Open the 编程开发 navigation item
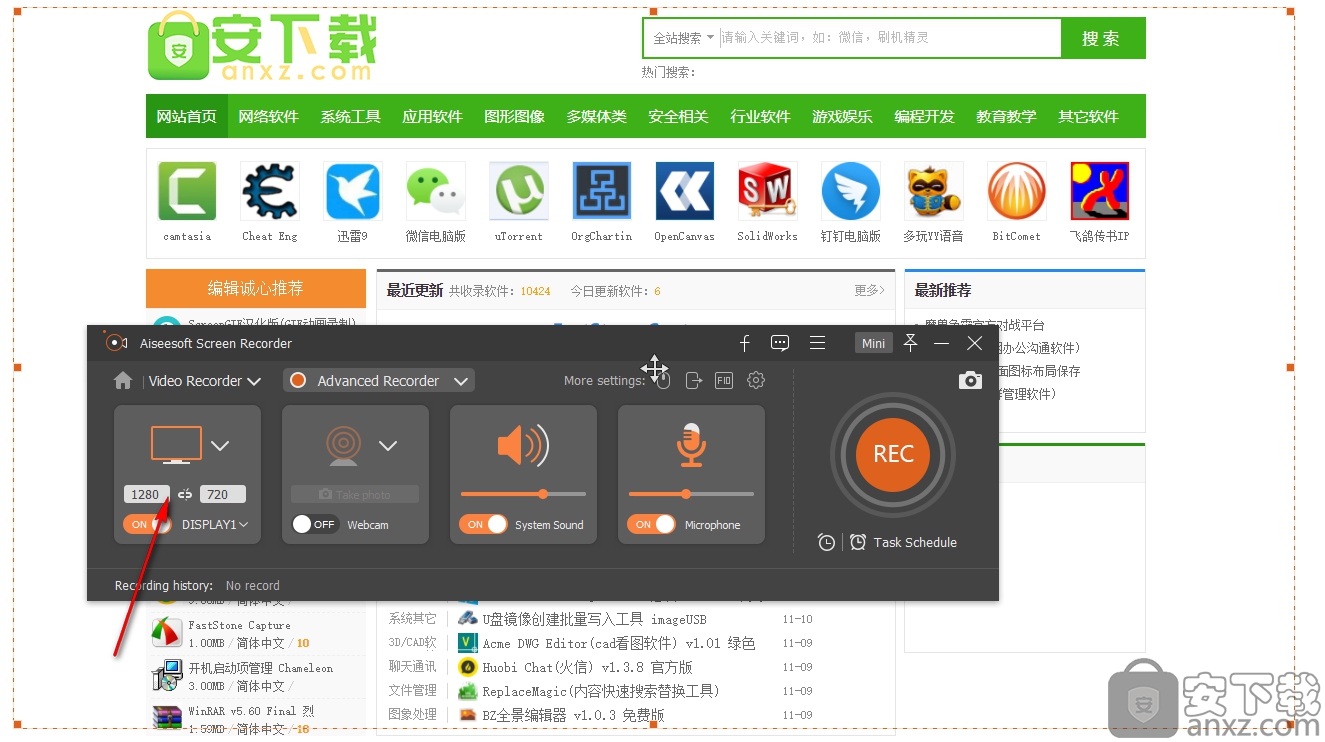Screen dimensions: 1325x742 [x=925, y=116]
